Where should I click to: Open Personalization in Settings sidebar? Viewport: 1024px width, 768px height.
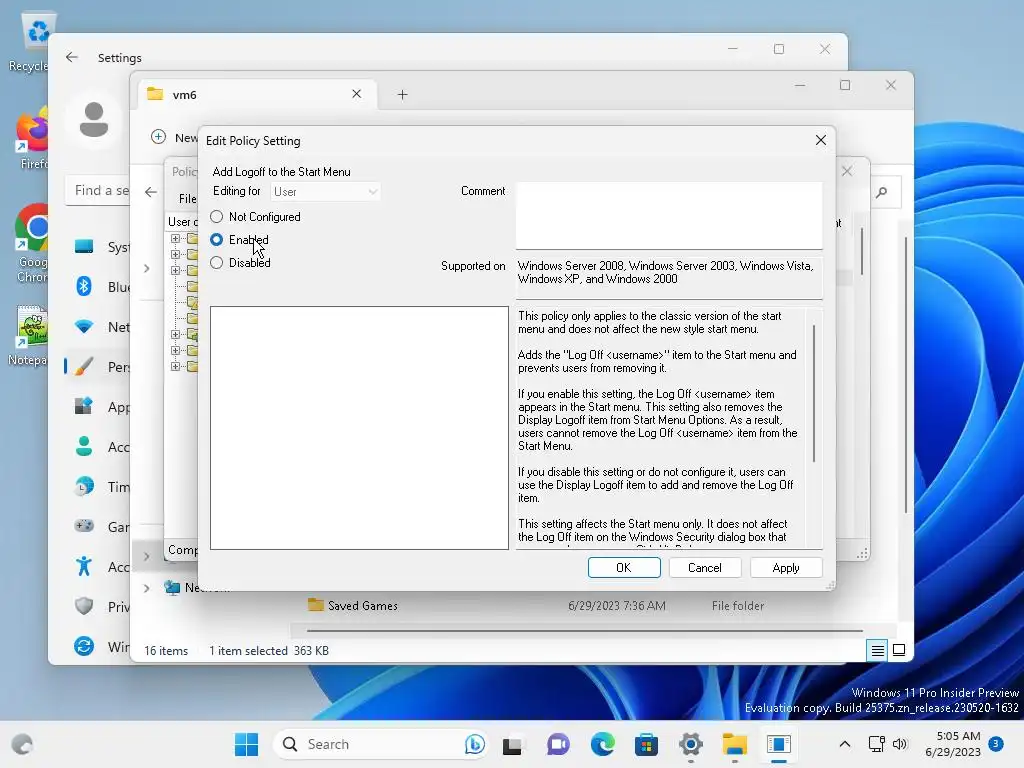pyautogui.click(x=98, y=367)
